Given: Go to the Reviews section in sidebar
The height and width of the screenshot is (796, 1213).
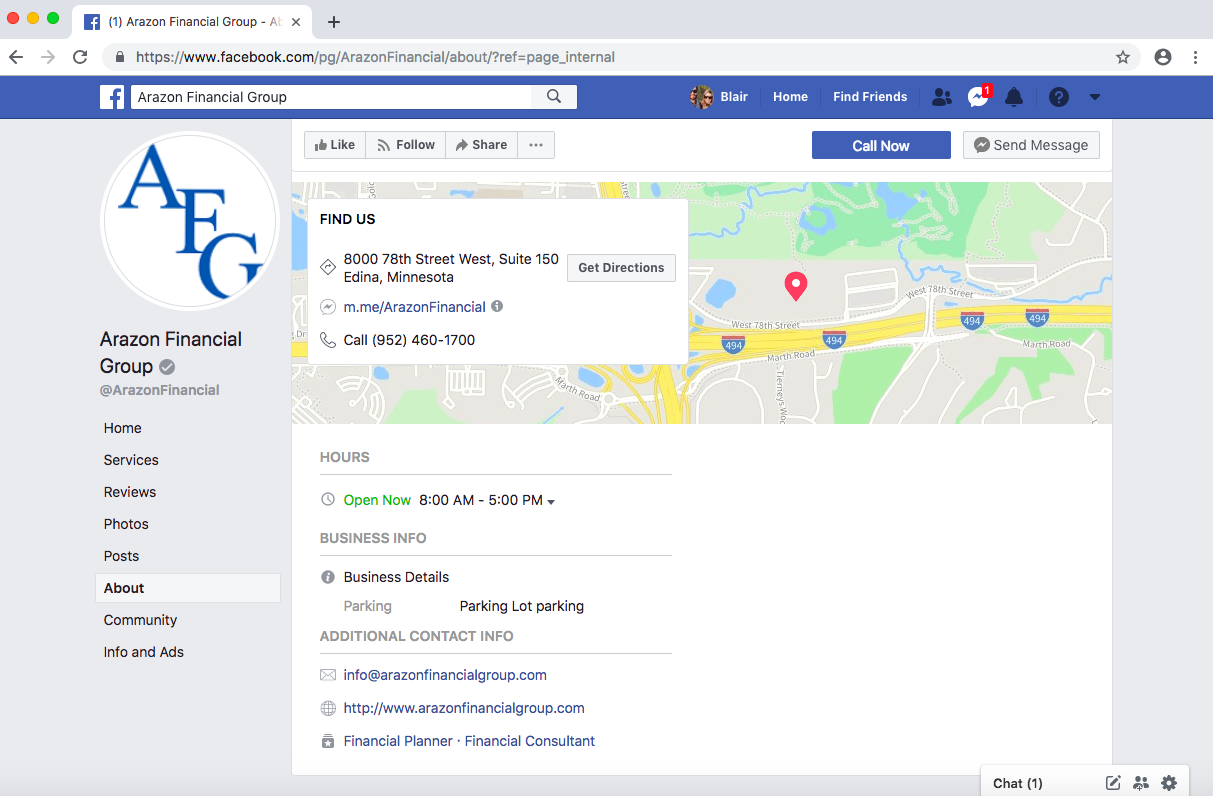Looking at the screenshot, I should [130, 492].
